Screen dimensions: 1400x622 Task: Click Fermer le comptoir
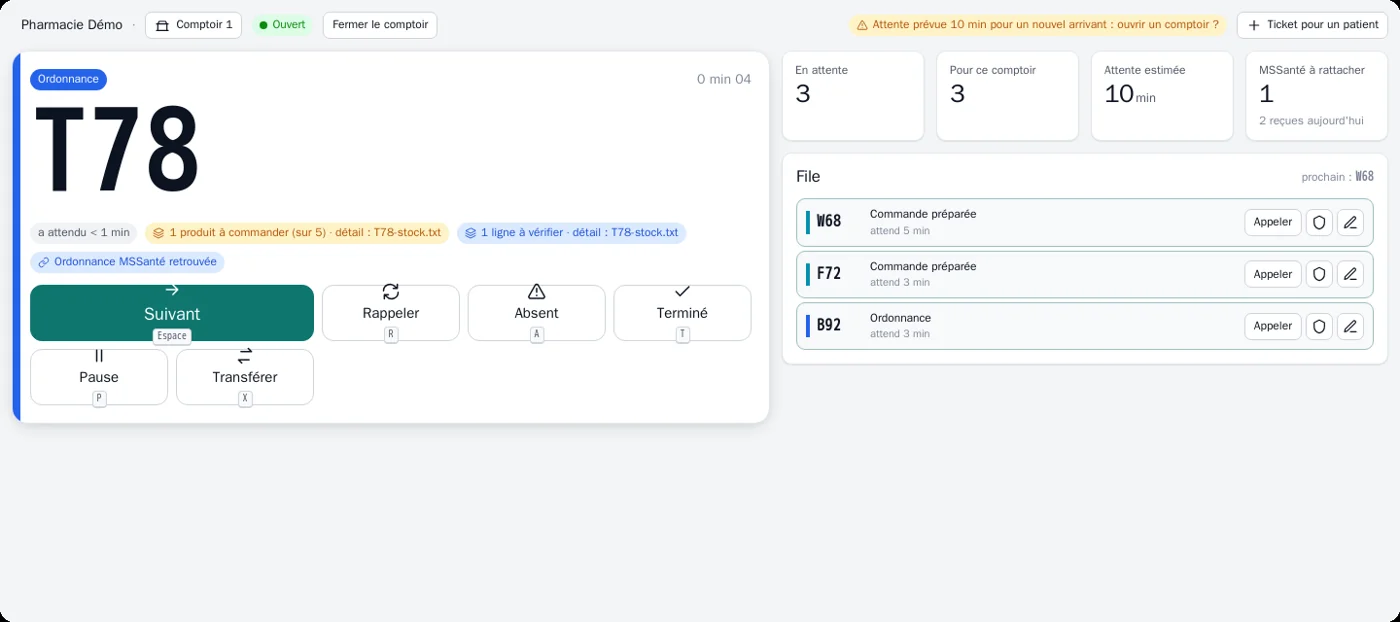[x=380, y=25]
